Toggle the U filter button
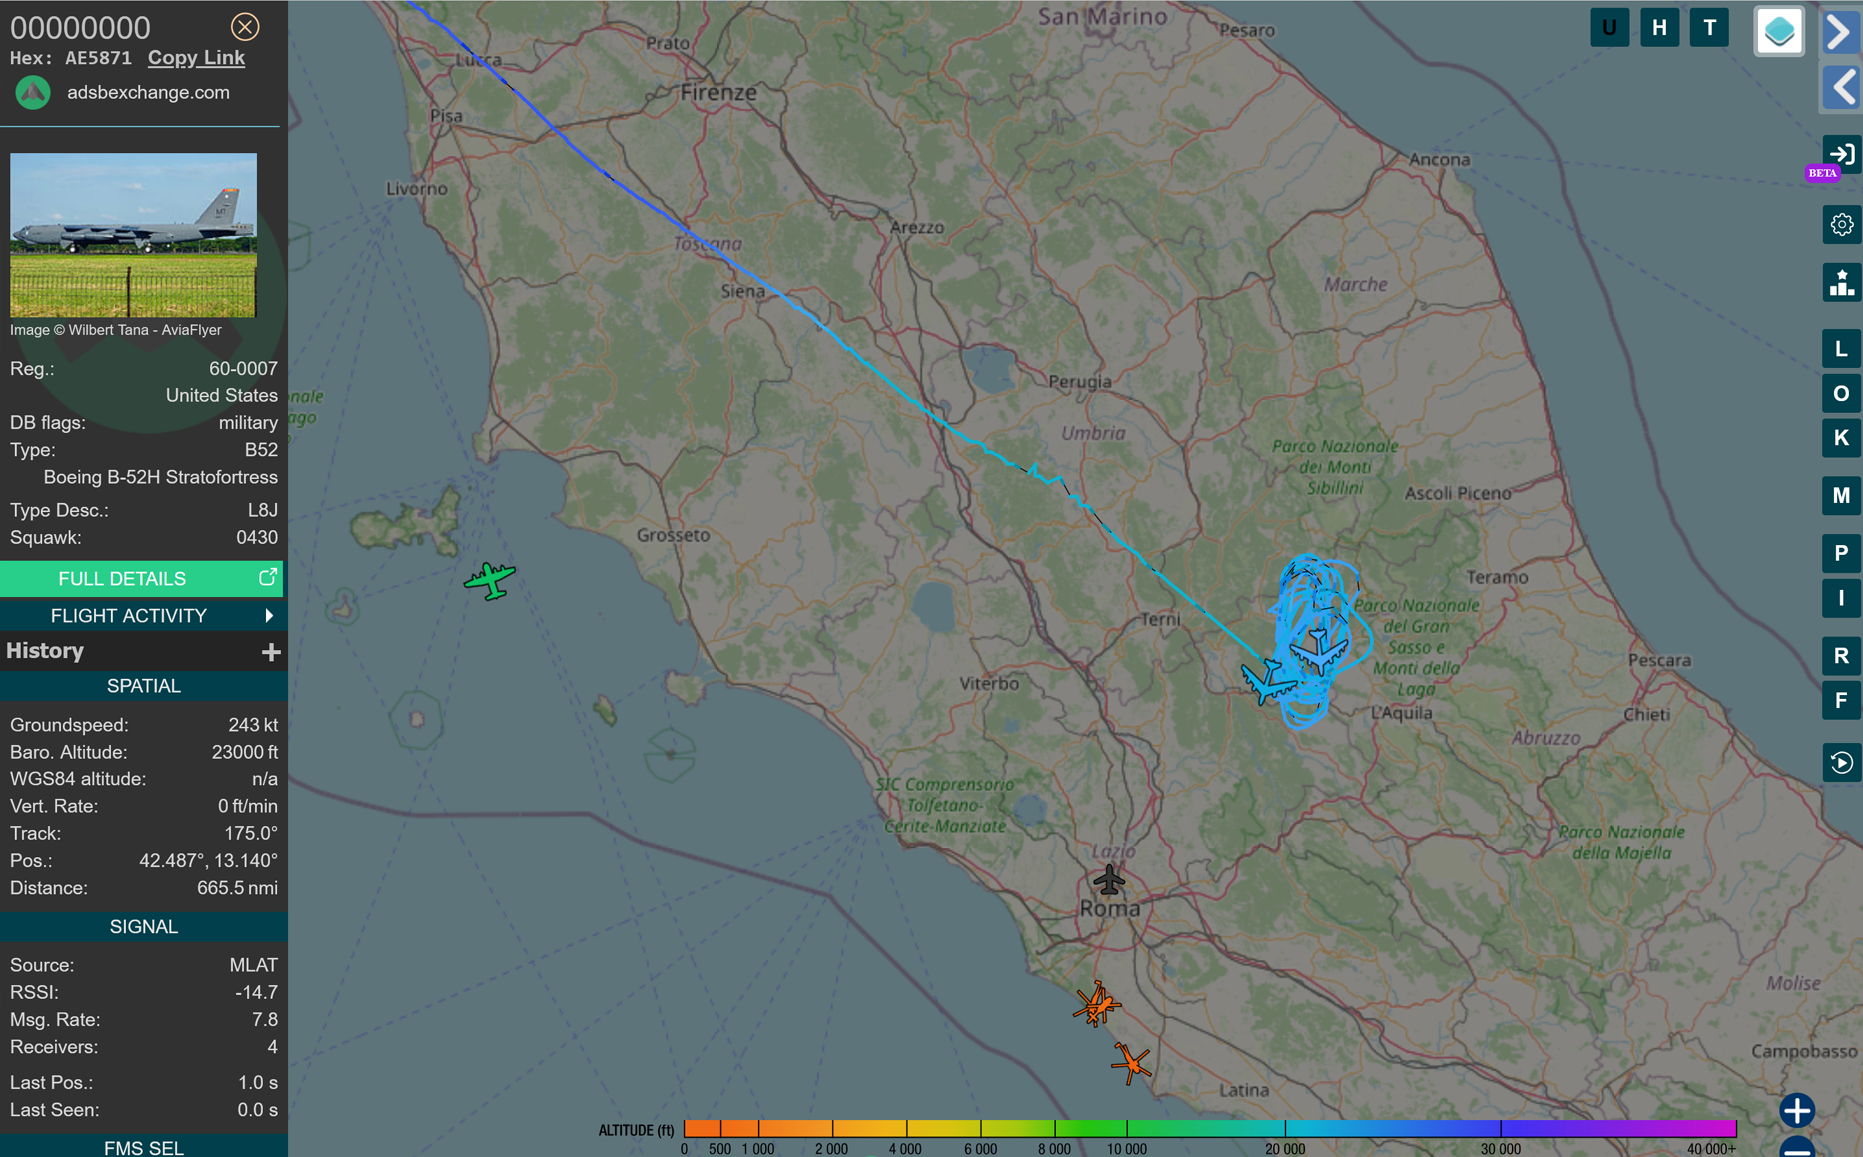1863x1157 pixels. pos(1609,28)
